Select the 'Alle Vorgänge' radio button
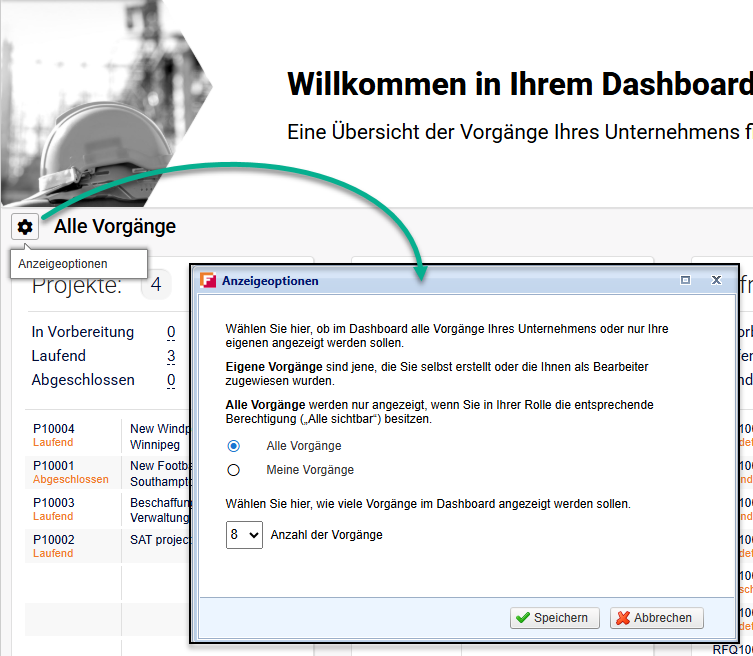This screenshot has width=753, height=656. (x=234, y=446)
